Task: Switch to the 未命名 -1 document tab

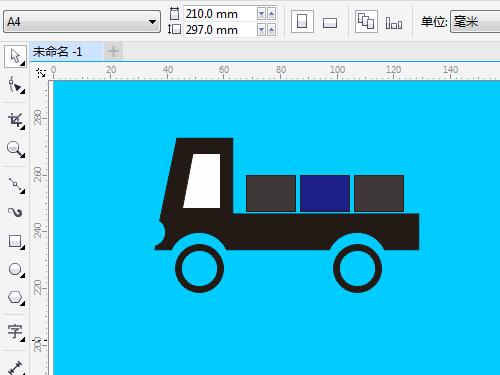Action: point(67,52)
